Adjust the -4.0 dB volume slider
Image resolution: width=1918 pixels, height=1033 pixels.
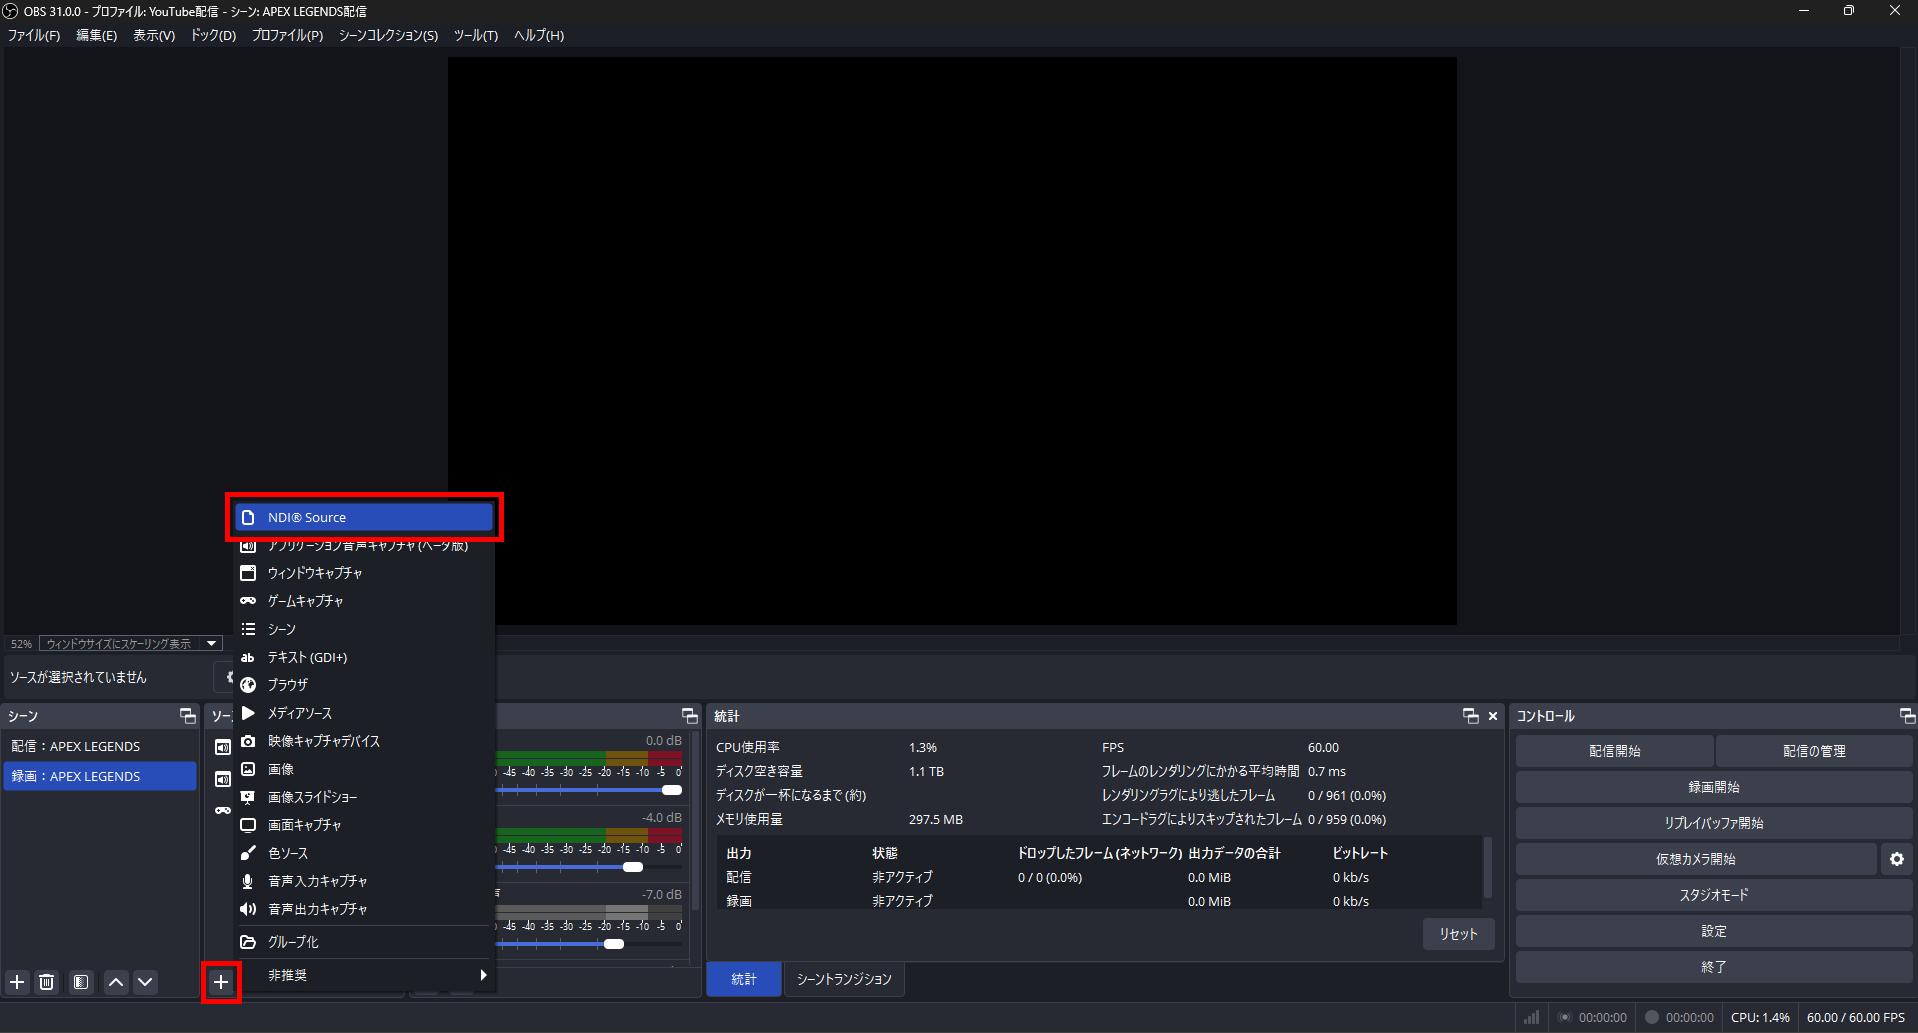click(633, 867)
